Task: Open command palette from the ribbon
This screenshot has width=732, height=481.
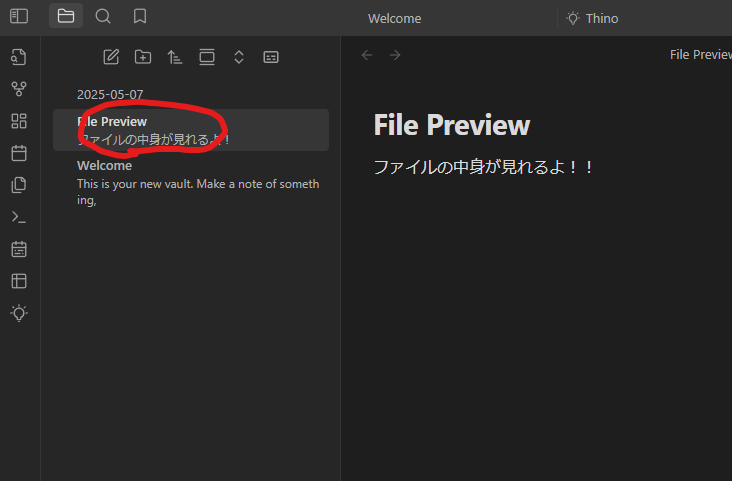Action: [19, 217]
